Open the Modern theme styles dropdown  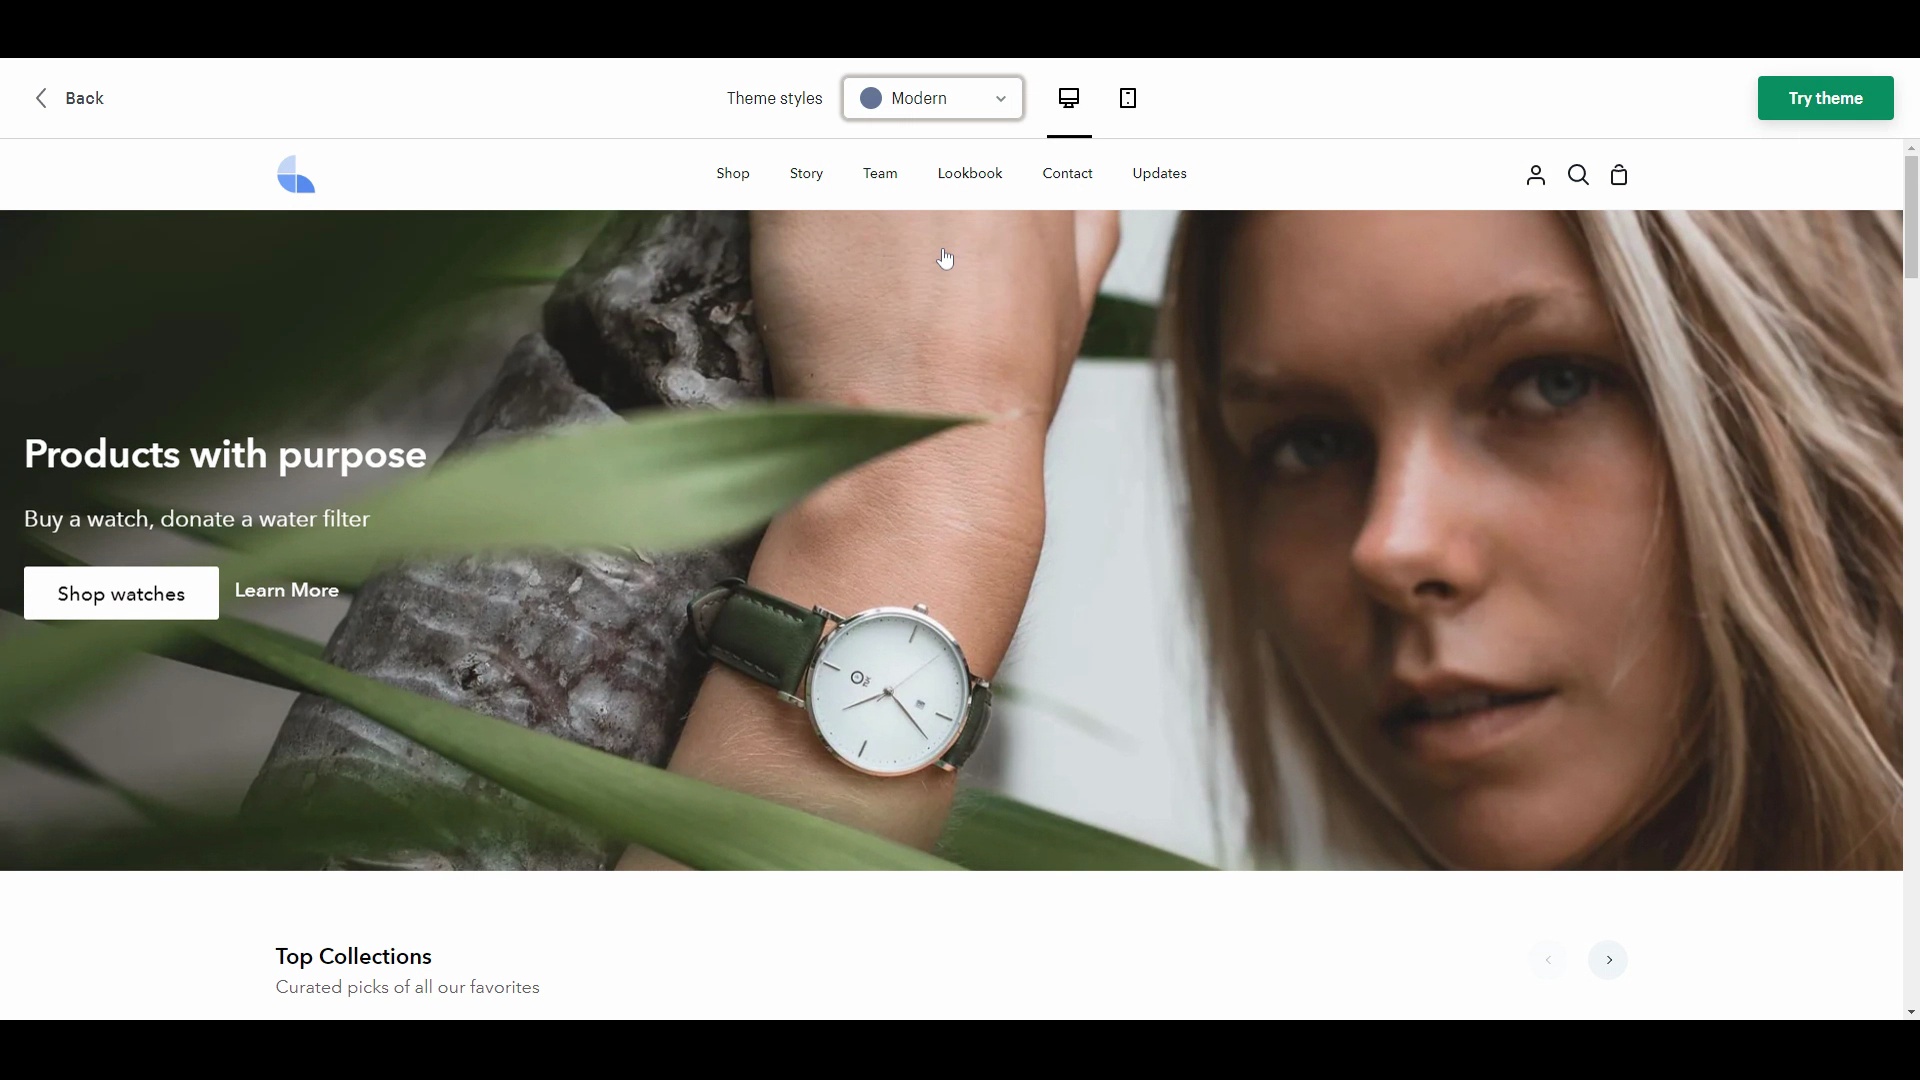(x=933, y=98)
